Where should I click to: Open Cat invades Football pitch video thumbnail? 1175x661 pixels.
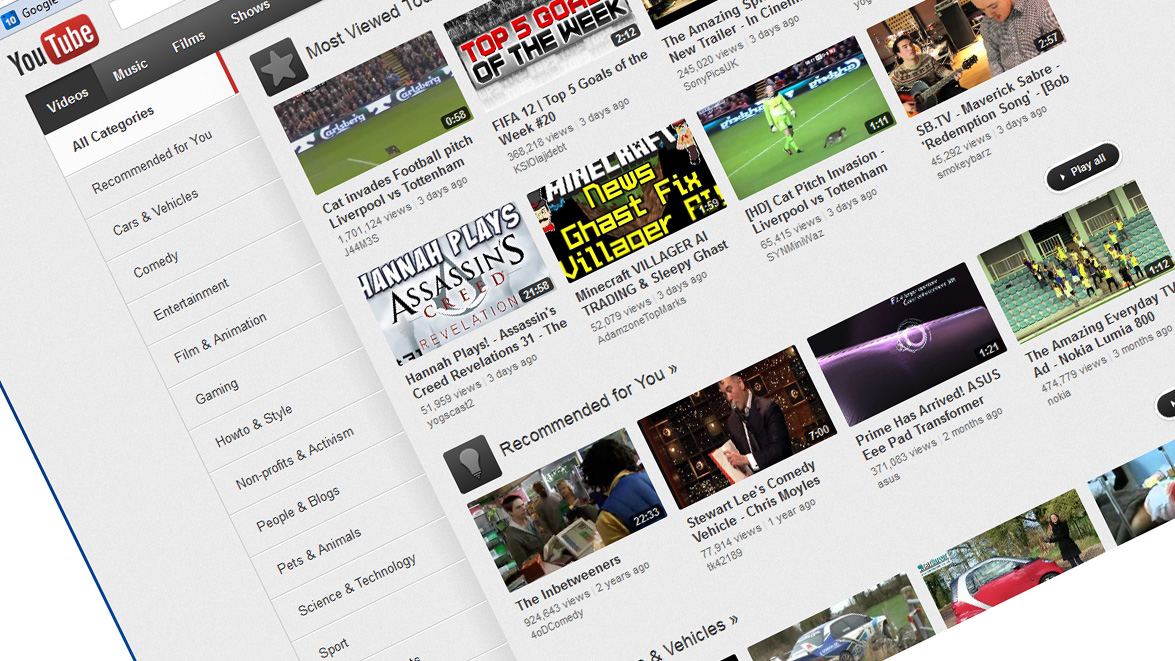372,112
